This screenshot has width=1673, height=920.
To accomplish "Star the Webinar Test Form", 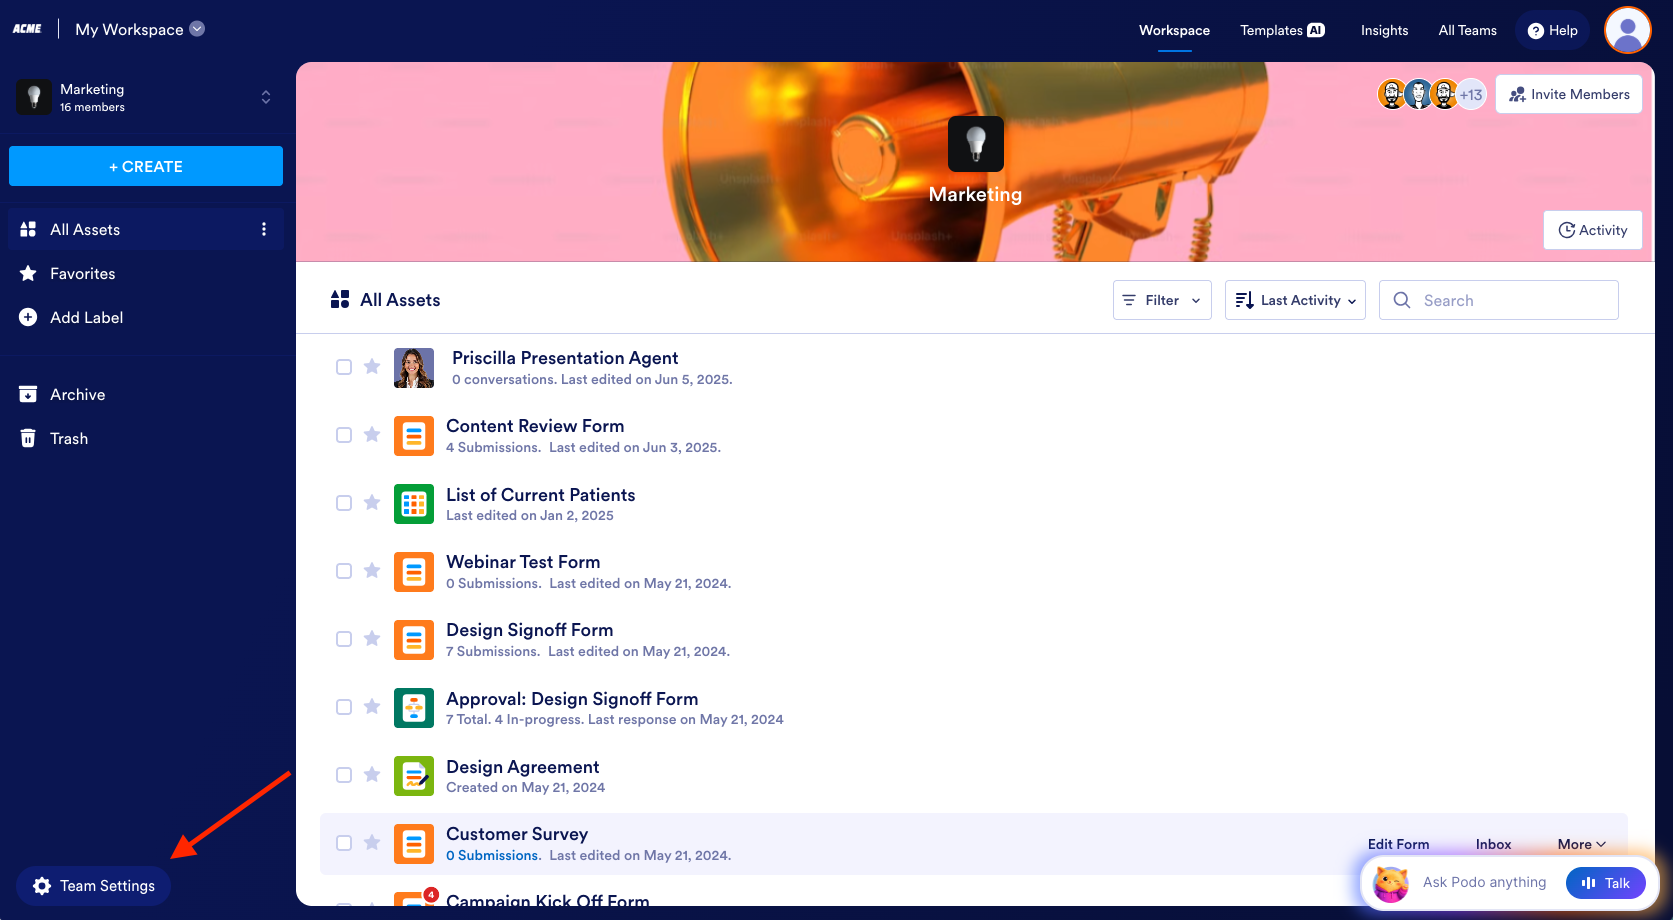I will (372, 570).
